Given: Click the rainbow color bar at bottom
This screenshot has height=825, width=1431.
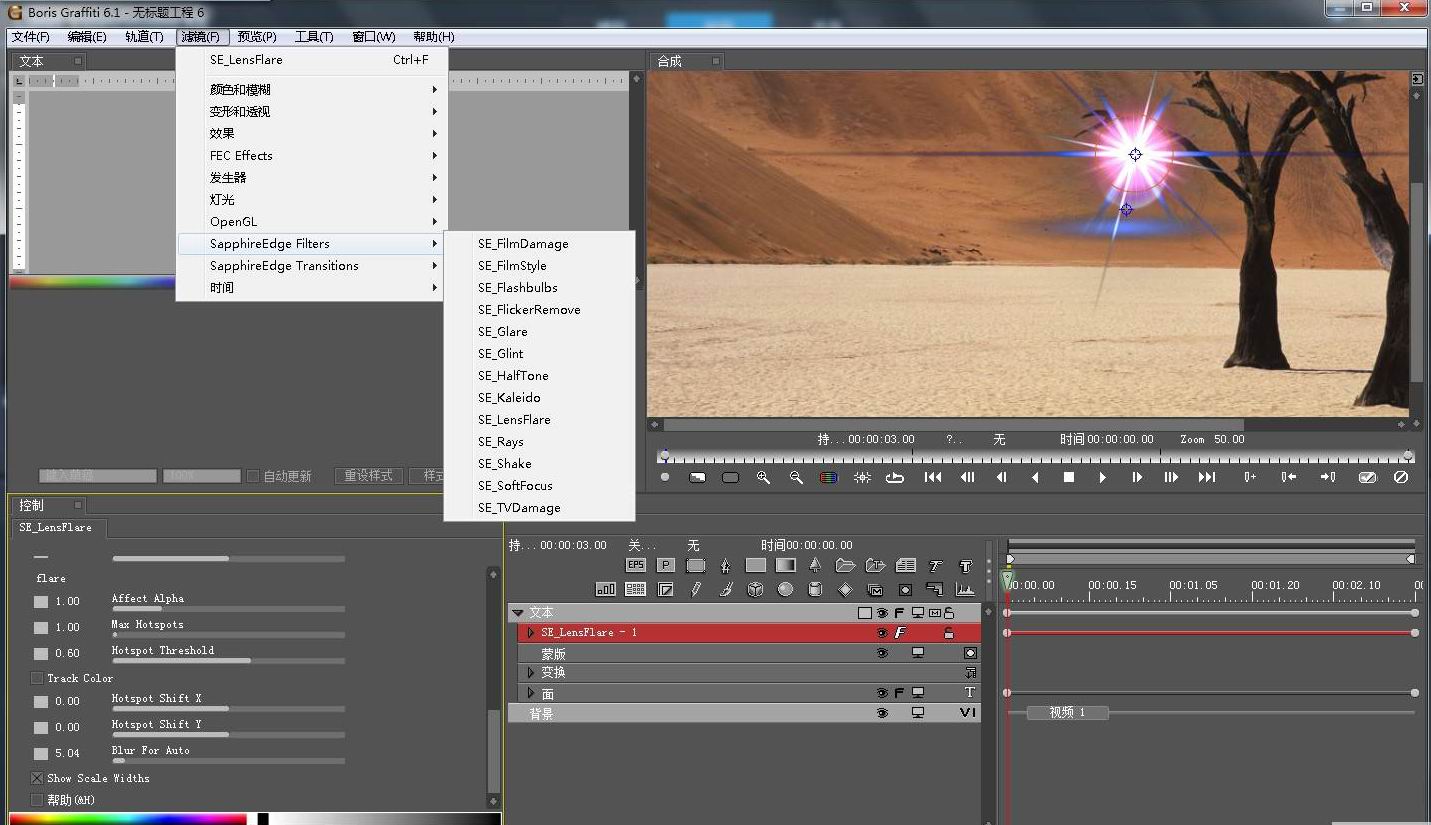Looking at the screenshot, I should point(128,818).
